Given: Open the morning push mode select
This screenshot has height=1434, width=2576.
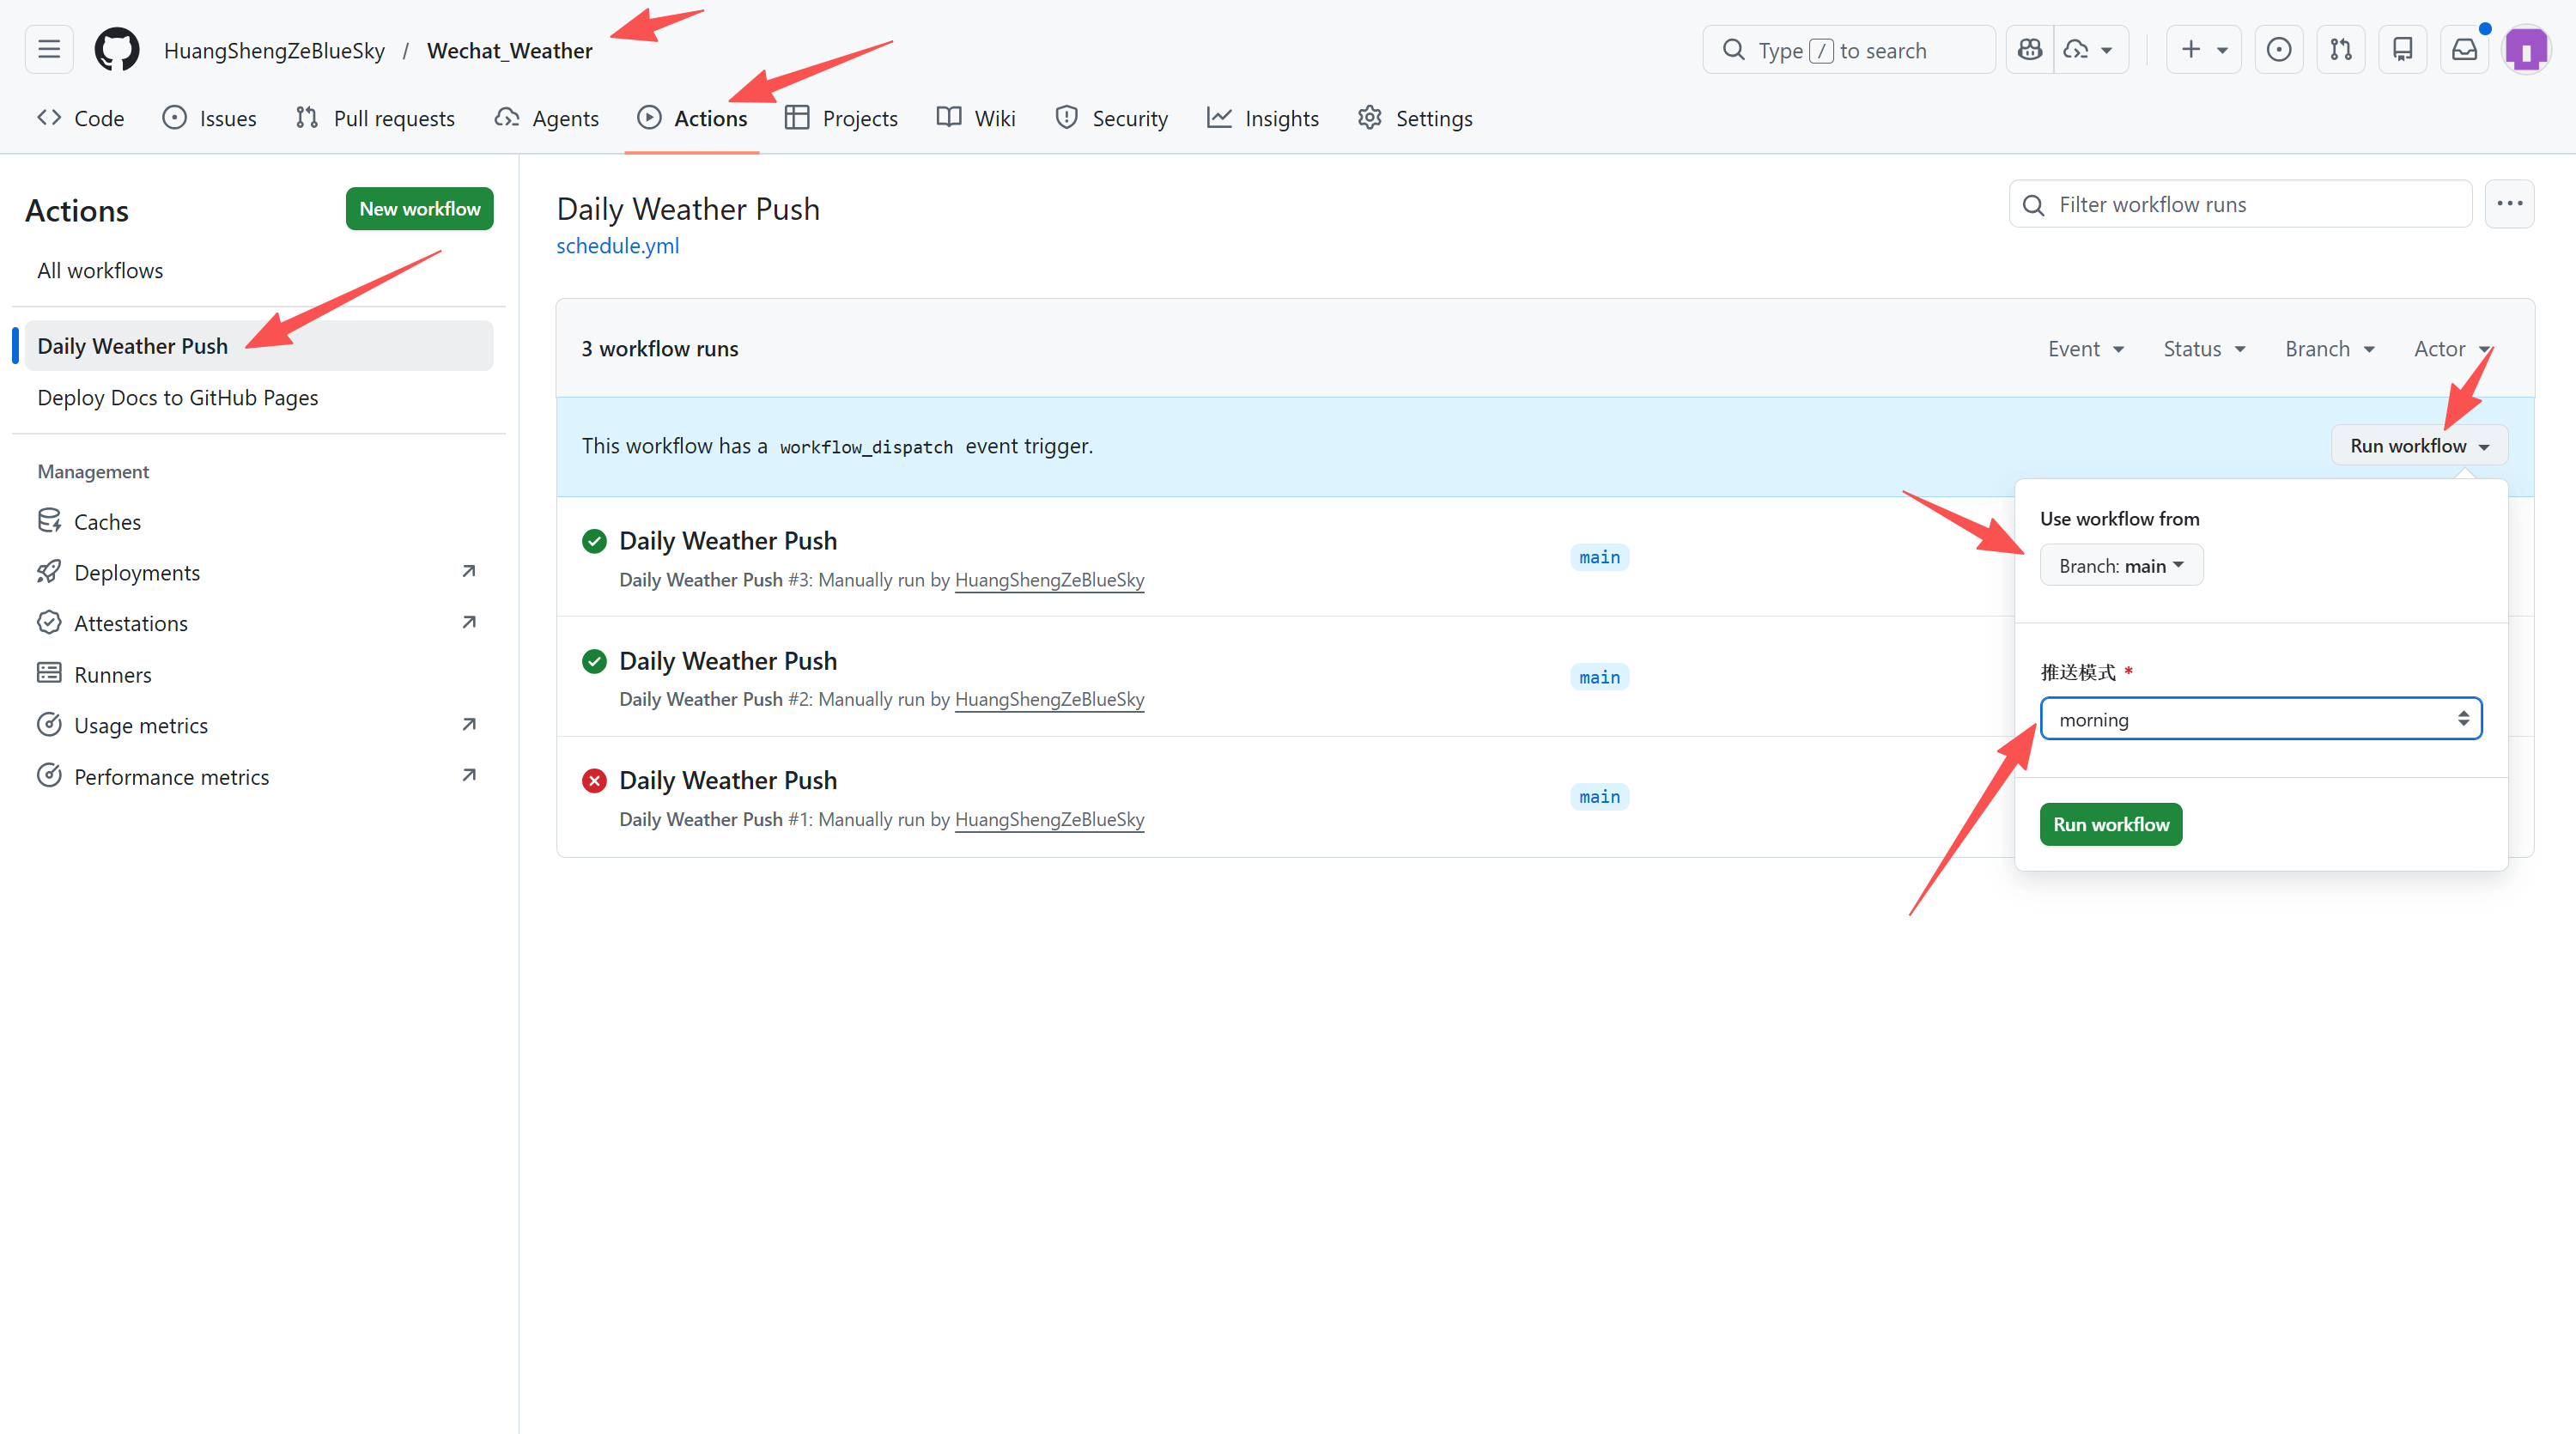Looking at the screenshot, I should (x=2260, y=719).
